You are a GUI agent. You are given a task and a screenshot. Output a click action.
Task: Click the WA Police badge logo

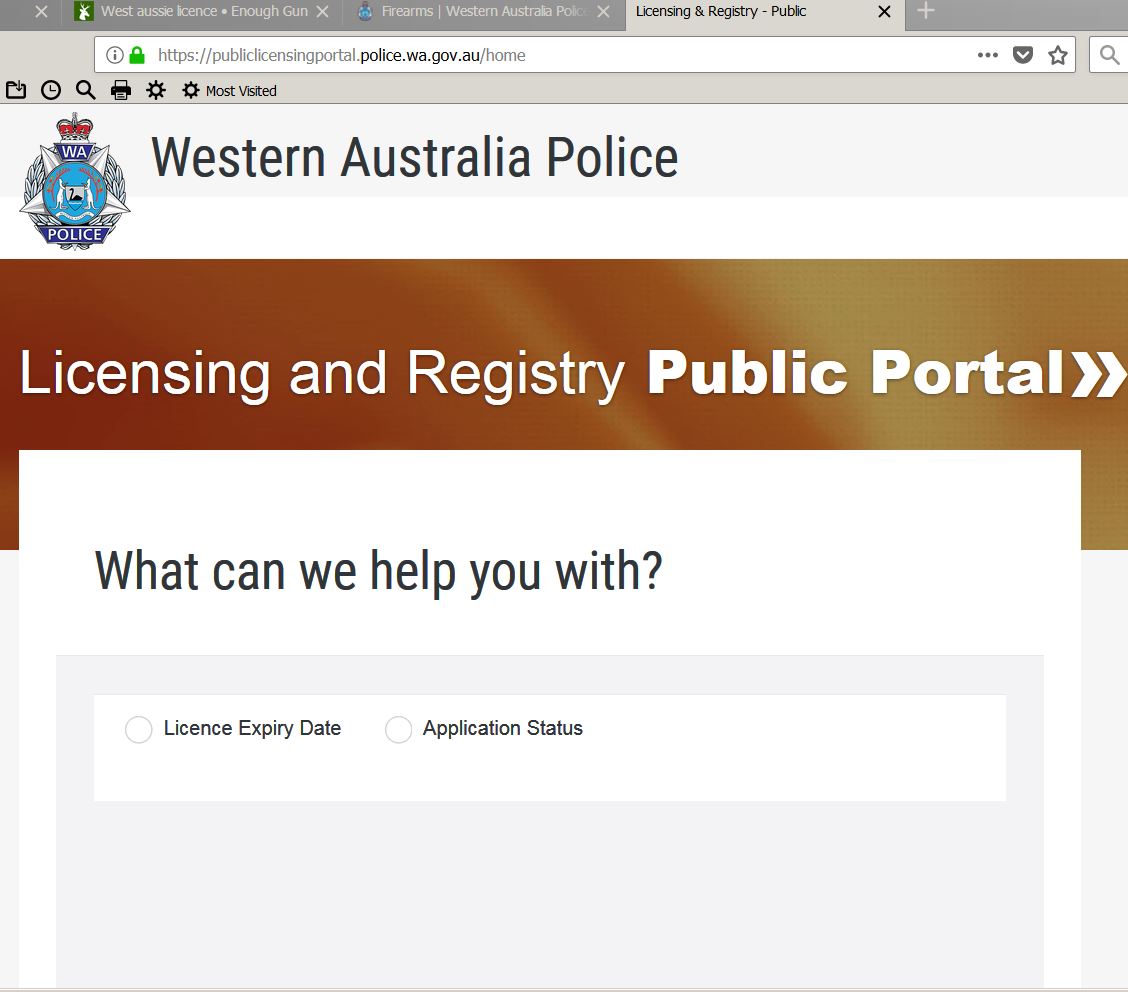(75, 181)
